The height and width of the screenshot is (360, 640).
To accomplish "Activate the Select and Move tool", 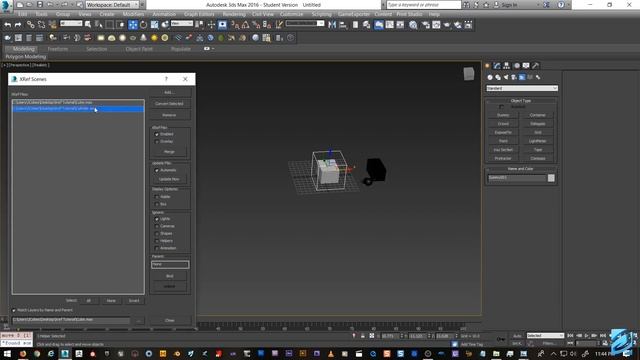I will coord(133,25).
